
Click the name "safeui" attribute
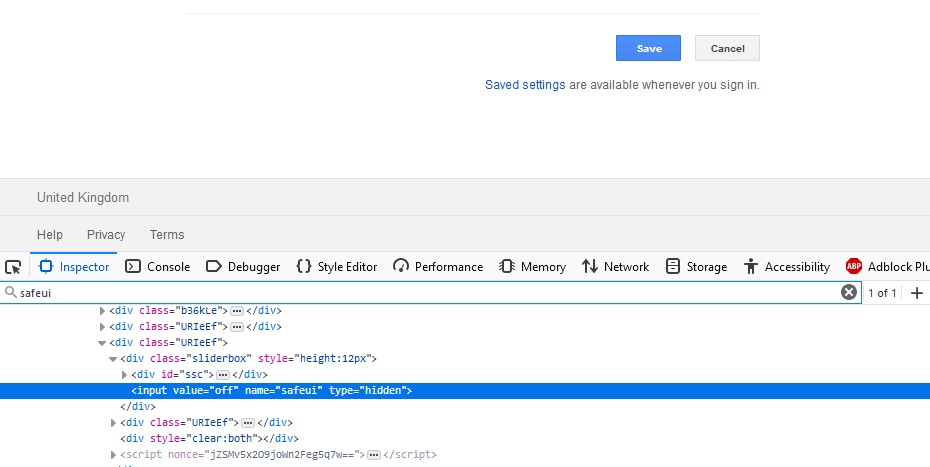coord(284,390)
